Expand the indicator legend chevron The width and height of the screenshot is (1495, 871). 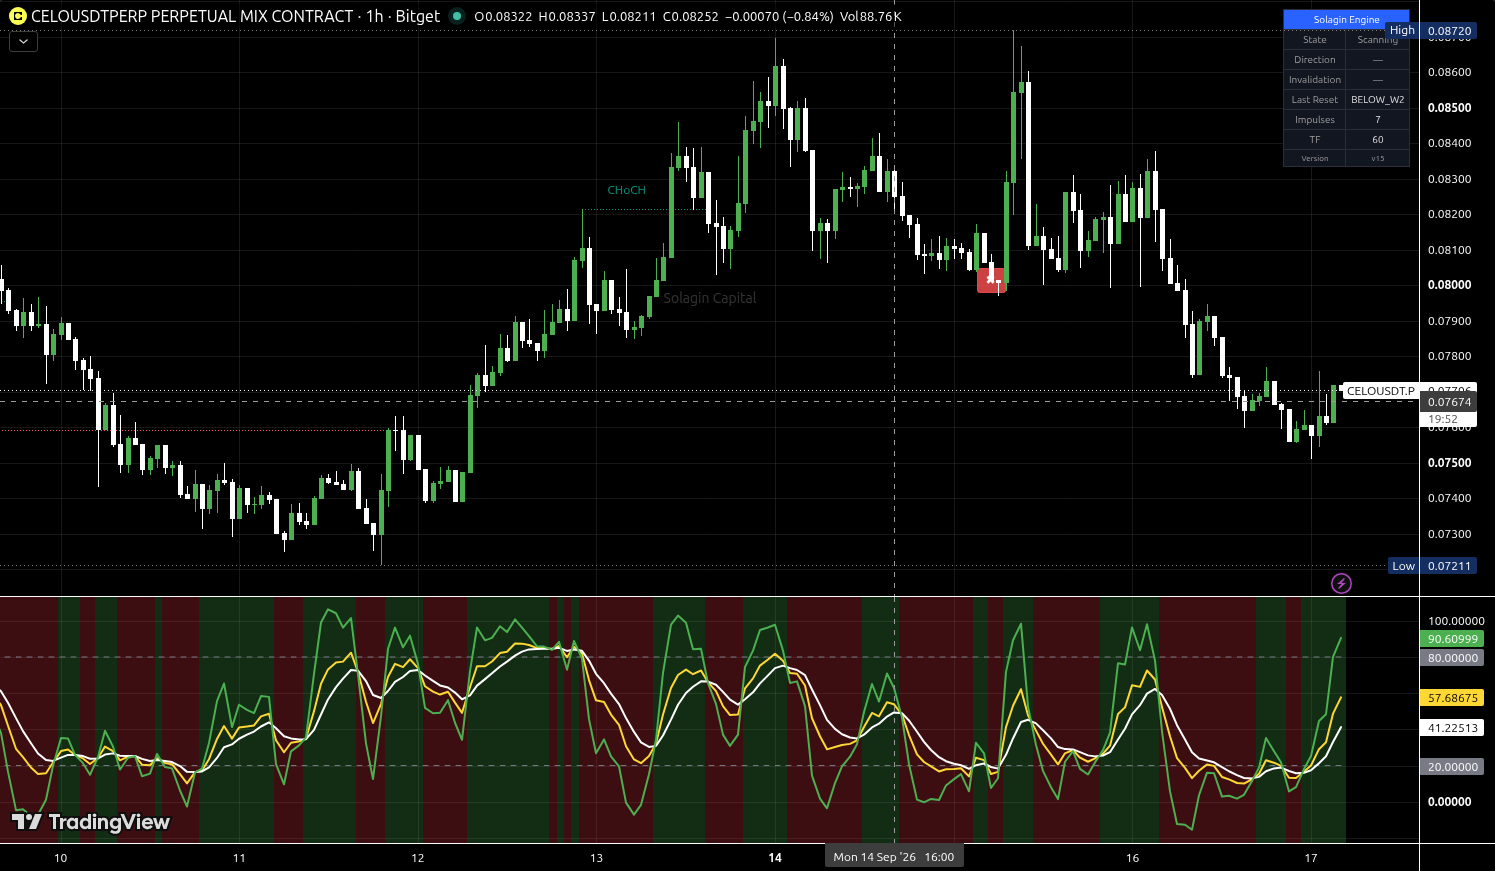pos(23,42)
